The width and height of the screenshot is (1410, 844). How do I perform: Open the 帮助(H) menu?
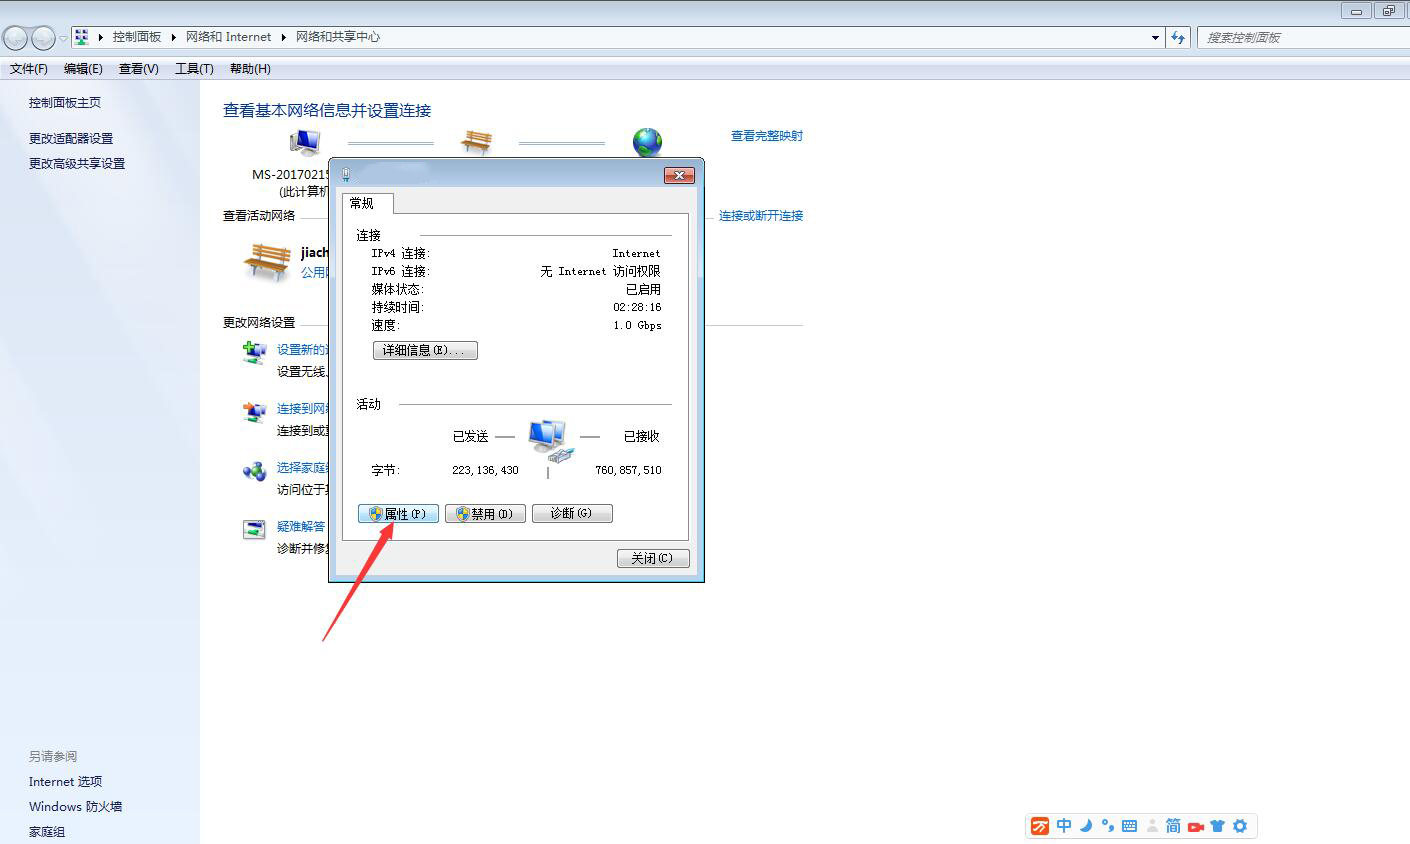point(250,69)
